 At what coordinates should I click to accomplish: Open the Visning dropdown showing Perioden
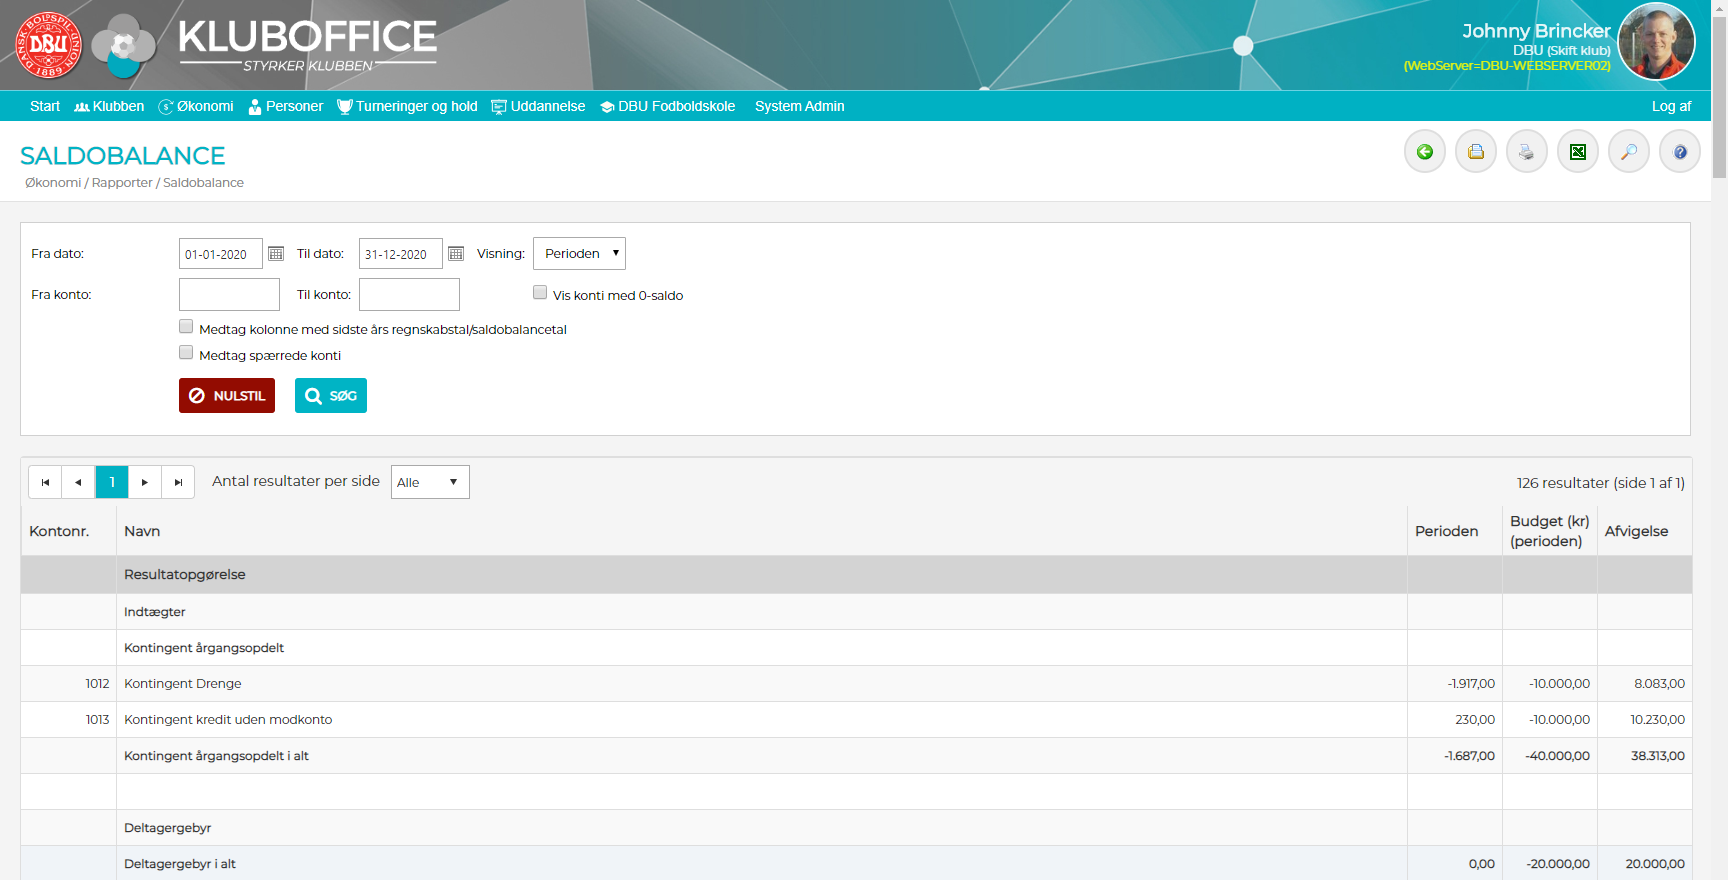tap(579, 254)
